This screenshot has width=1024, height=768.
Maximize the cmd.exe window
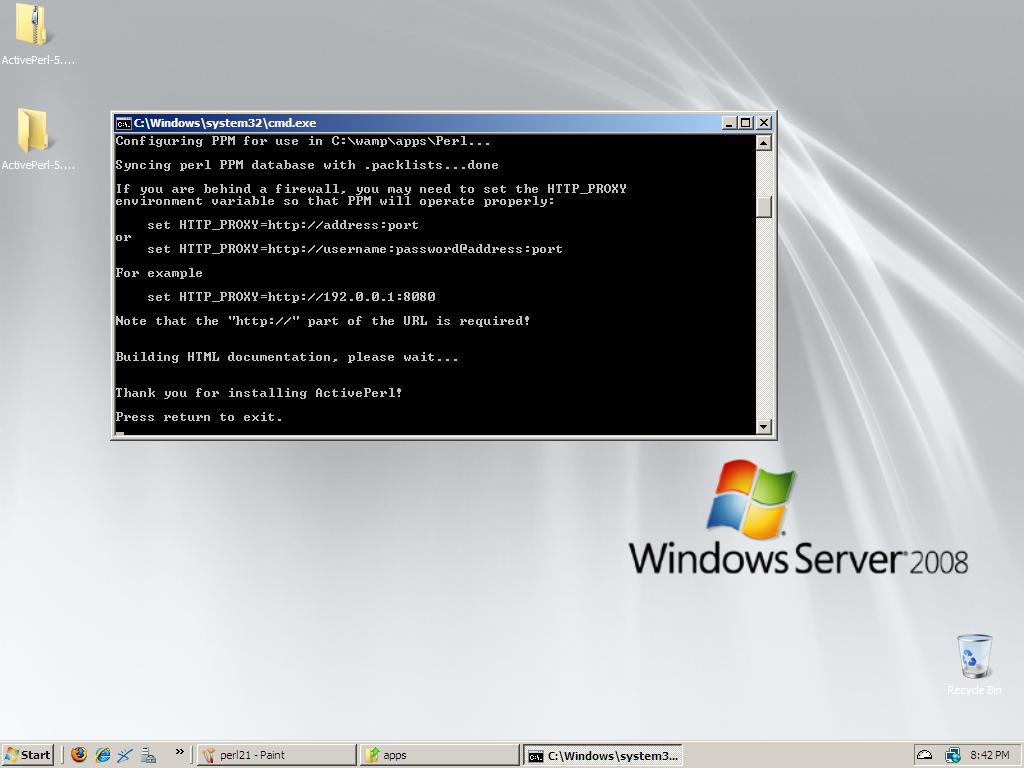[x=746, y=123]
